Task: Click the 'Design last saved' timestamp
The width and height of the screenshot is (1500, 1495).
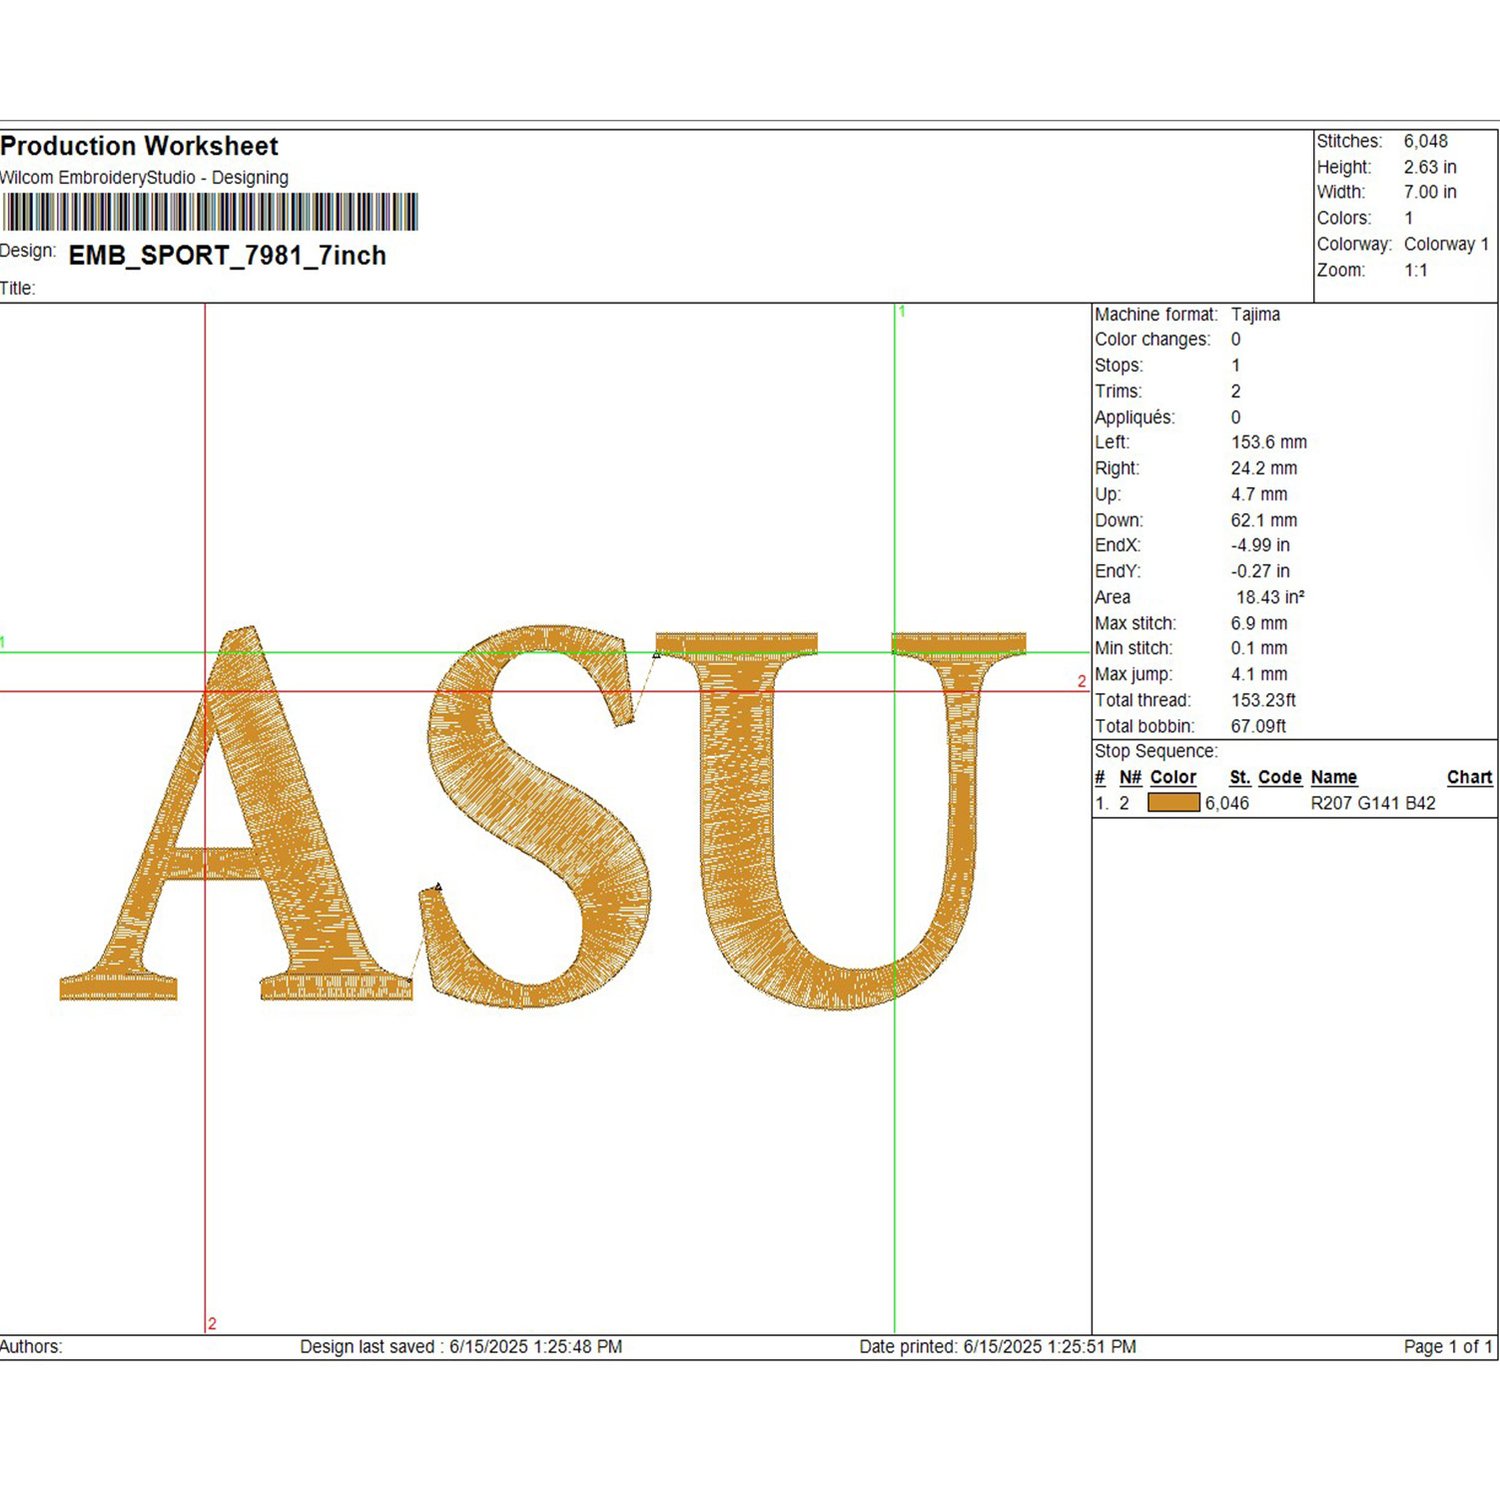Action: click(x=461, y=1347)
